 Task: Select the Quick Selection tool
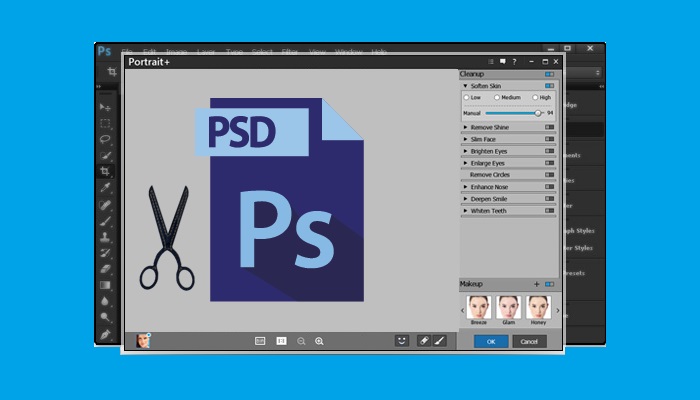[x=105, y=155]
